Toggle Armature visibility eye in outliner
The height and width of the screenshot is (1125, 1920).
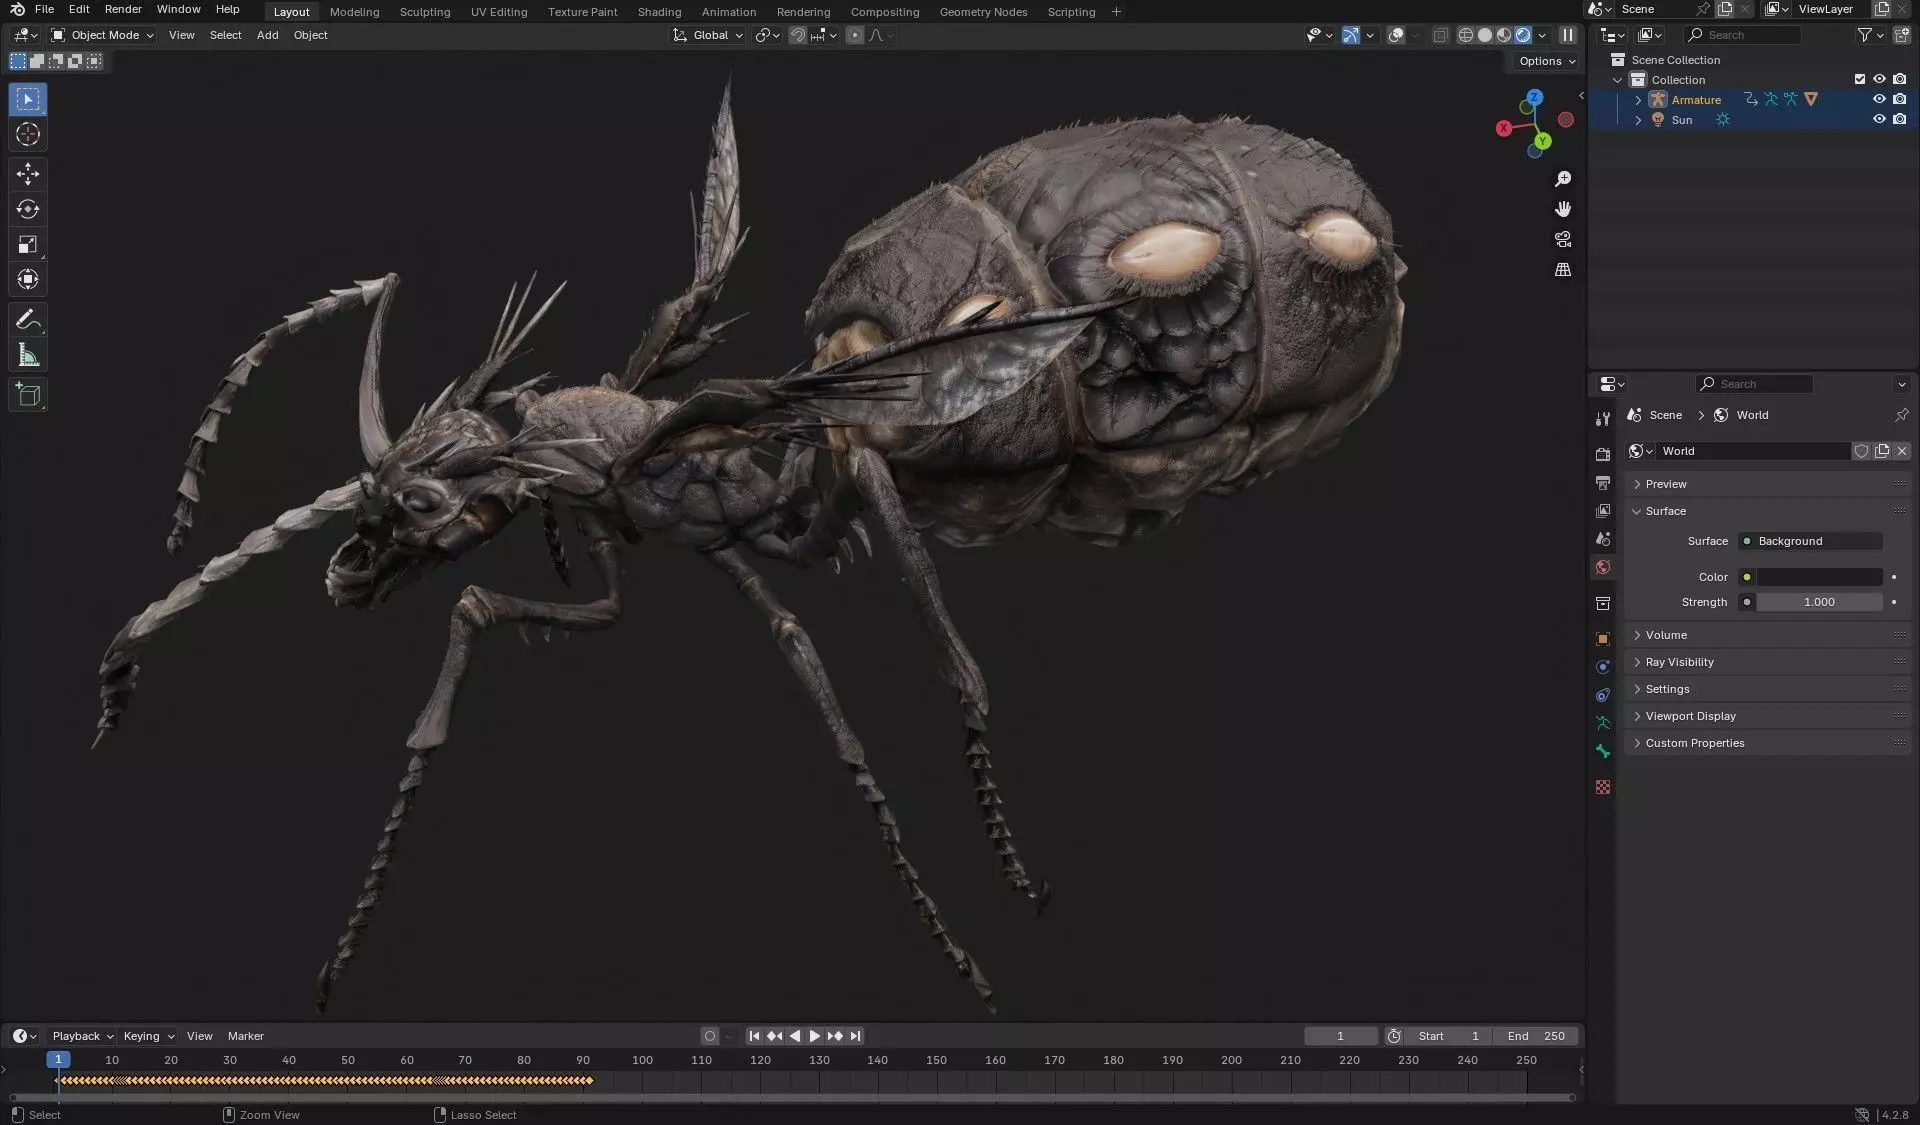(x=1879, y=99)
